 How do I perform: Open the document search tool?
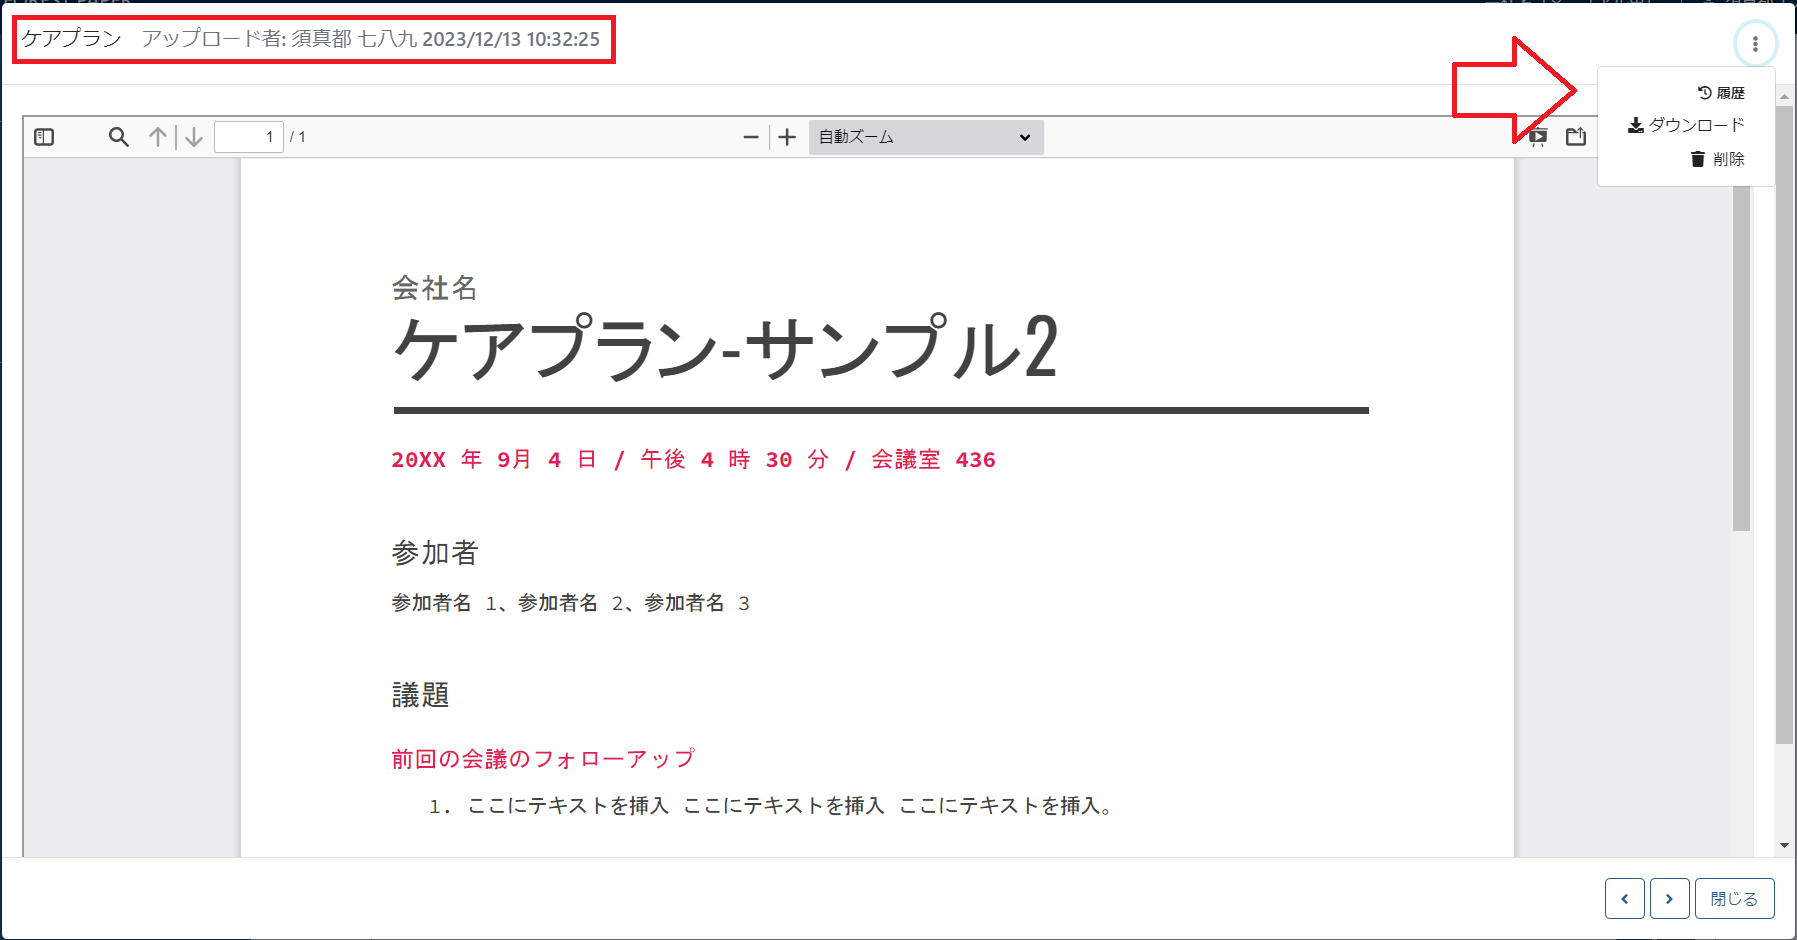[118, 137]
